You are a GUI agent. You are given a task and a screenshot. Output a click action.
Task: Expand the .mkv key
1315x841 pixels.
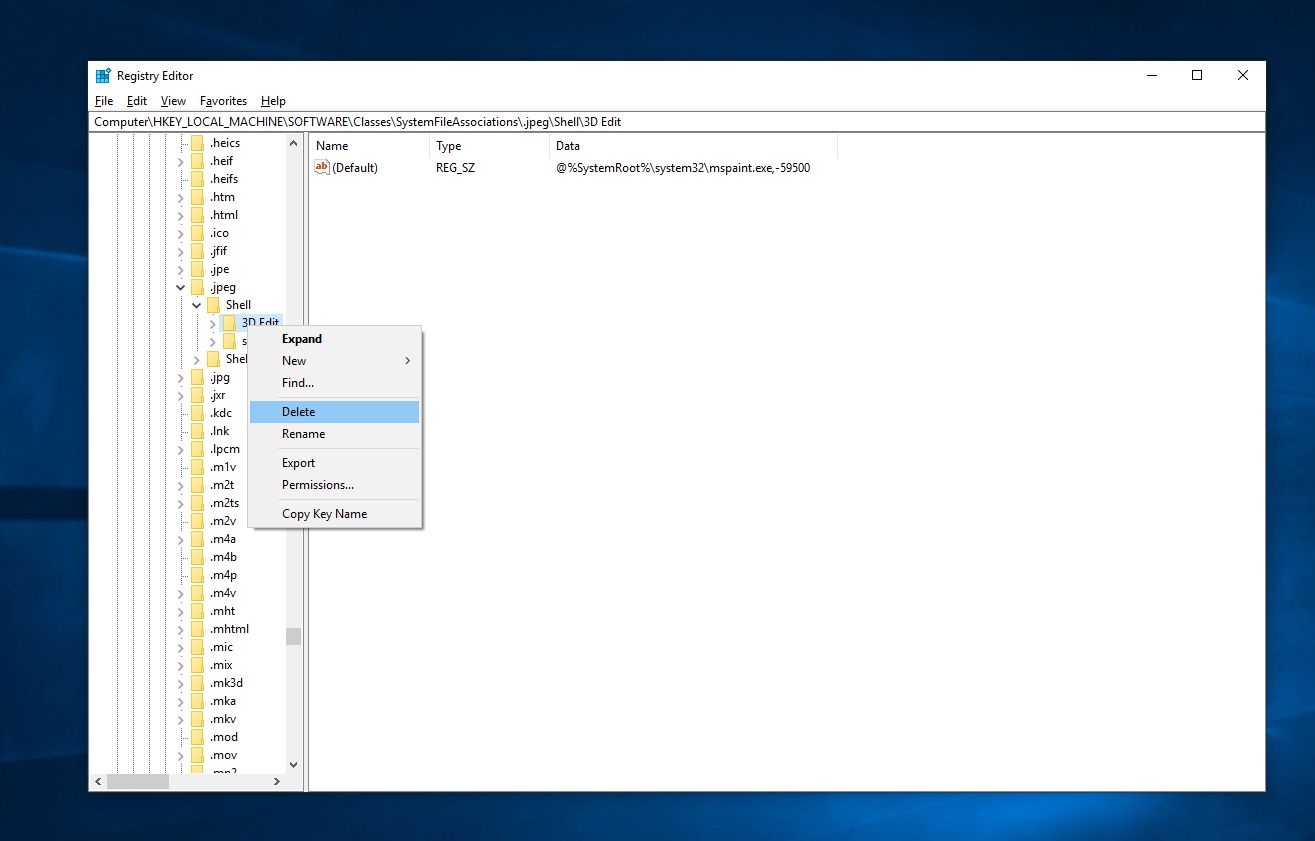tap(181, 719)
